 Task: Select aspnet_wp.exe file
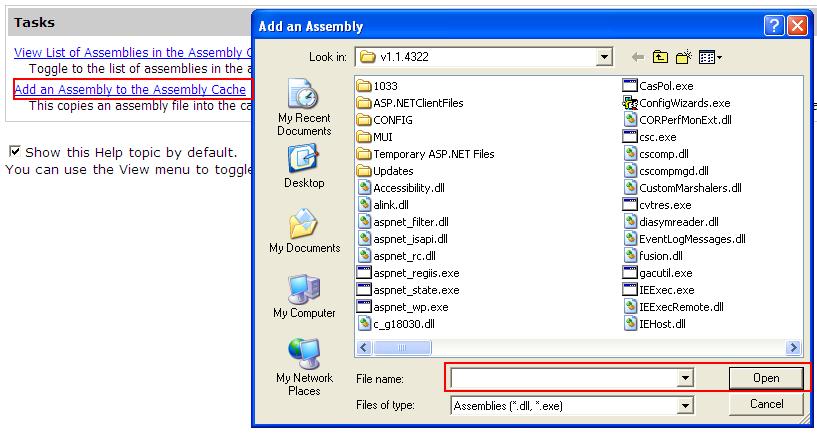pos(402,307)
